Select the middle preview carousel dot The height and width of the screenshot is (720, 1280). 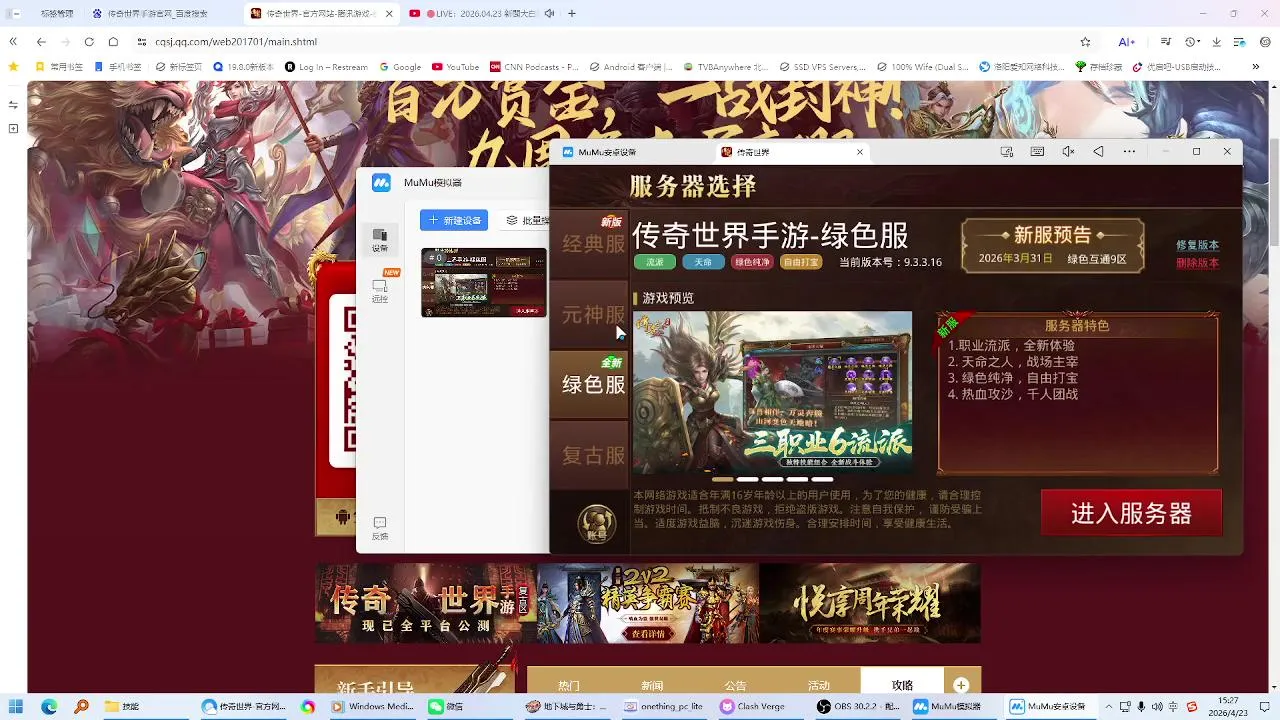click(x=772, y=479)
